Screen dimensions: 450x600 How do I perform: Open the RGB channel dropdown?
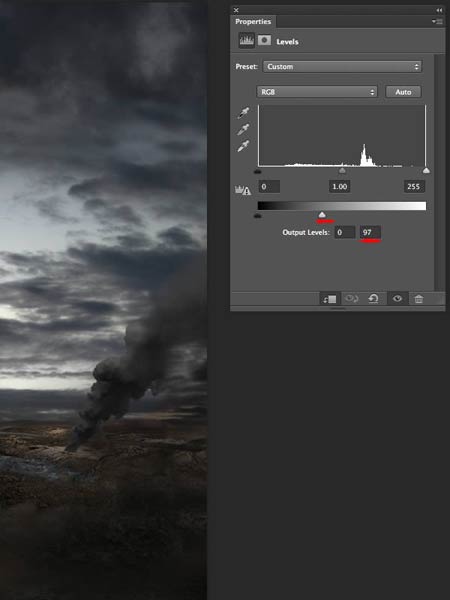pyautogui.click(x=317, y=92)
